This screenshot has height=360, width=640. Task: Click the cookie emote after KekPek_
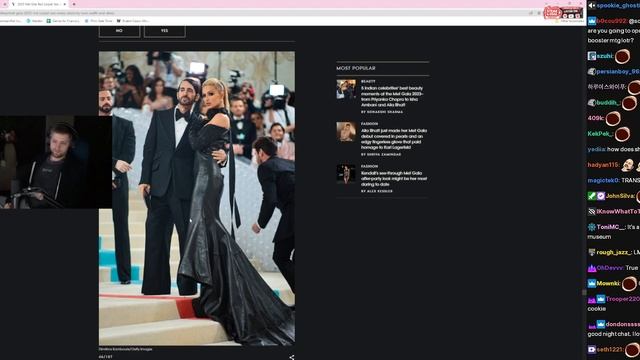pos(622,134)
